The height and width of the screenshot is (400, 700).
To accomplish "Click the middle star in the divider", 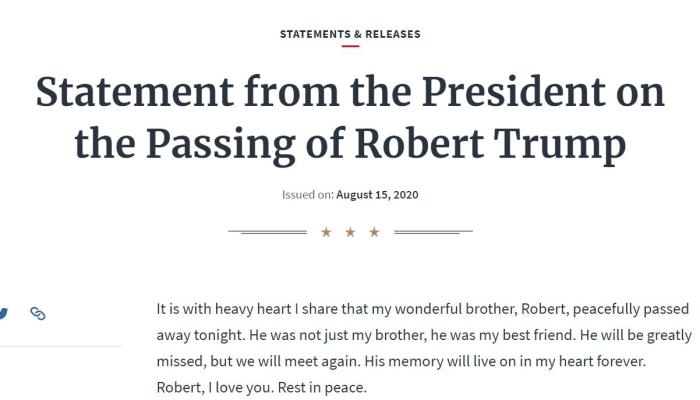I will point(350,232).
